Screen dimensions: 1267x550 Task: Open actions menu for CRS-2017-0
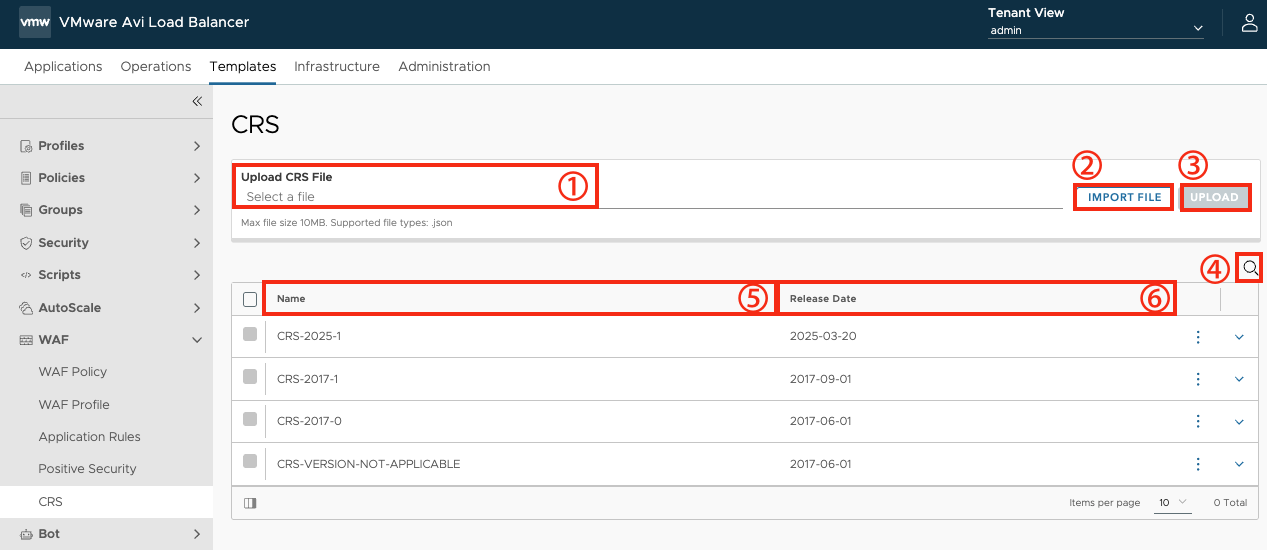1198,421
